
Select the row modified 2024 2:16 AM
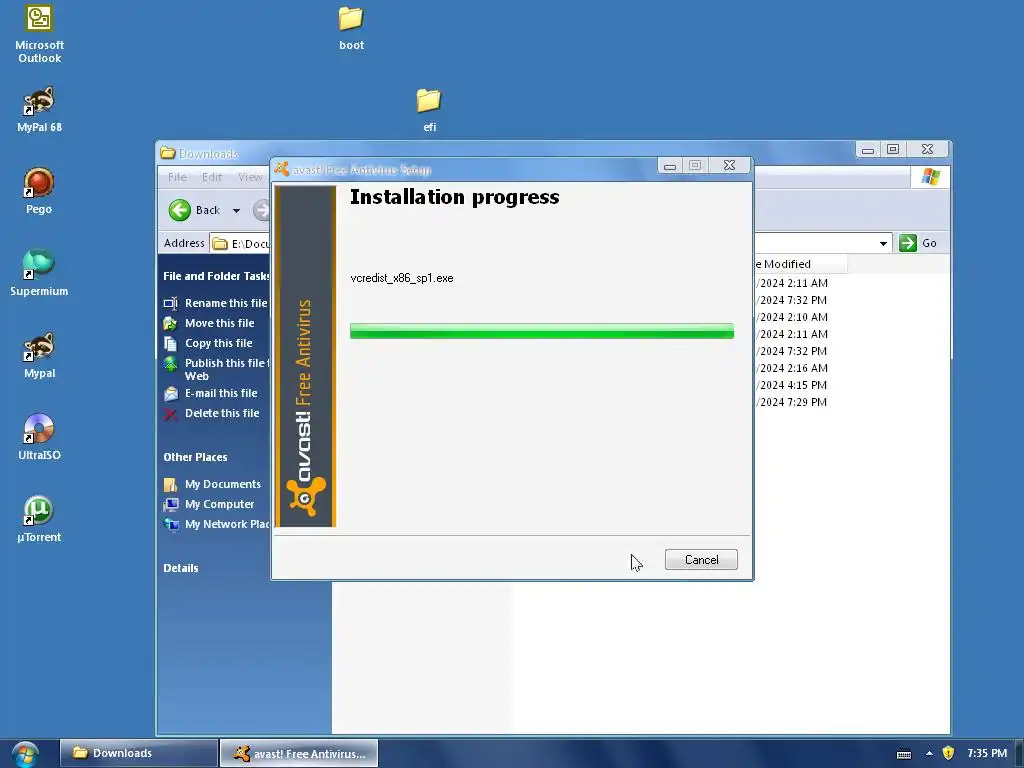click(x=793, y=368)
